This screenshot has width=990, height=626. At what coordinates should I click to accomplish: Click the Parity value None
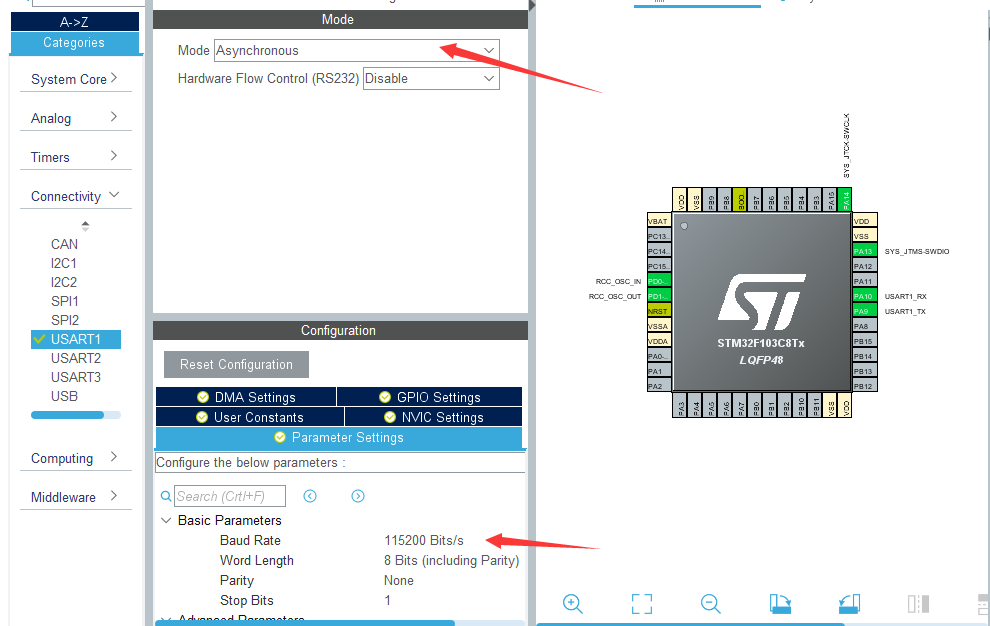pyautogui.click(x=399, y=581)
